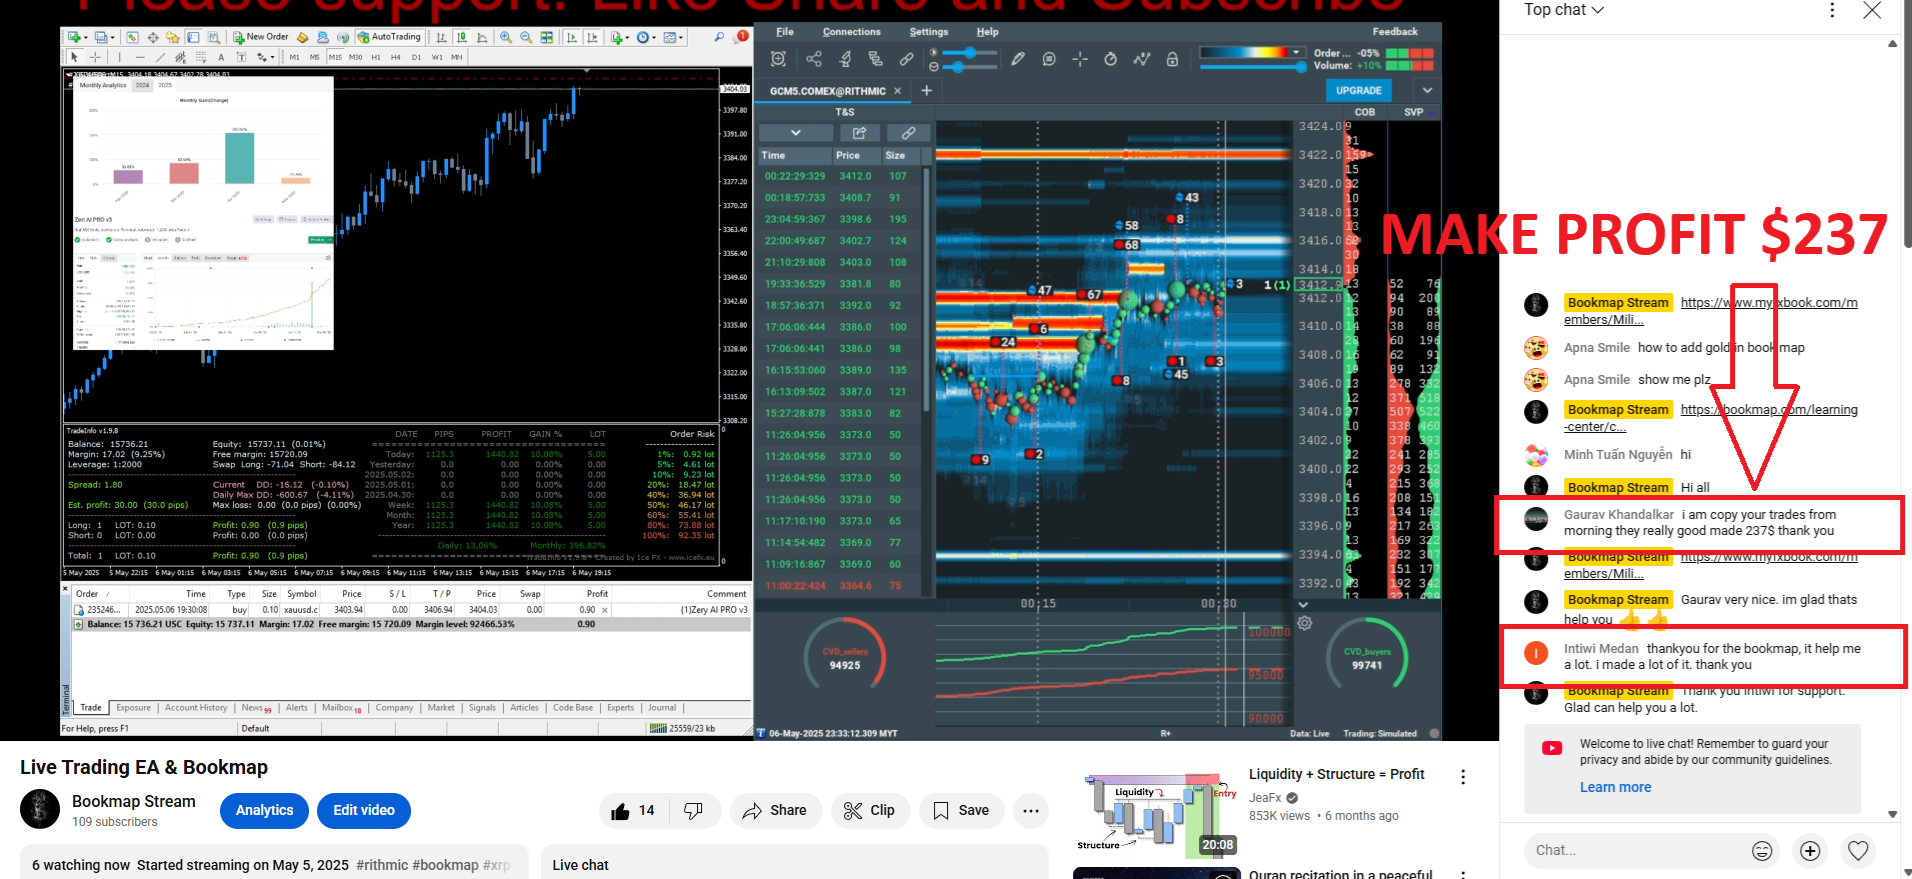The image size is (1912, 879).
Task: Click Bookmap crosshair icon
Action: coord(1080,59)
